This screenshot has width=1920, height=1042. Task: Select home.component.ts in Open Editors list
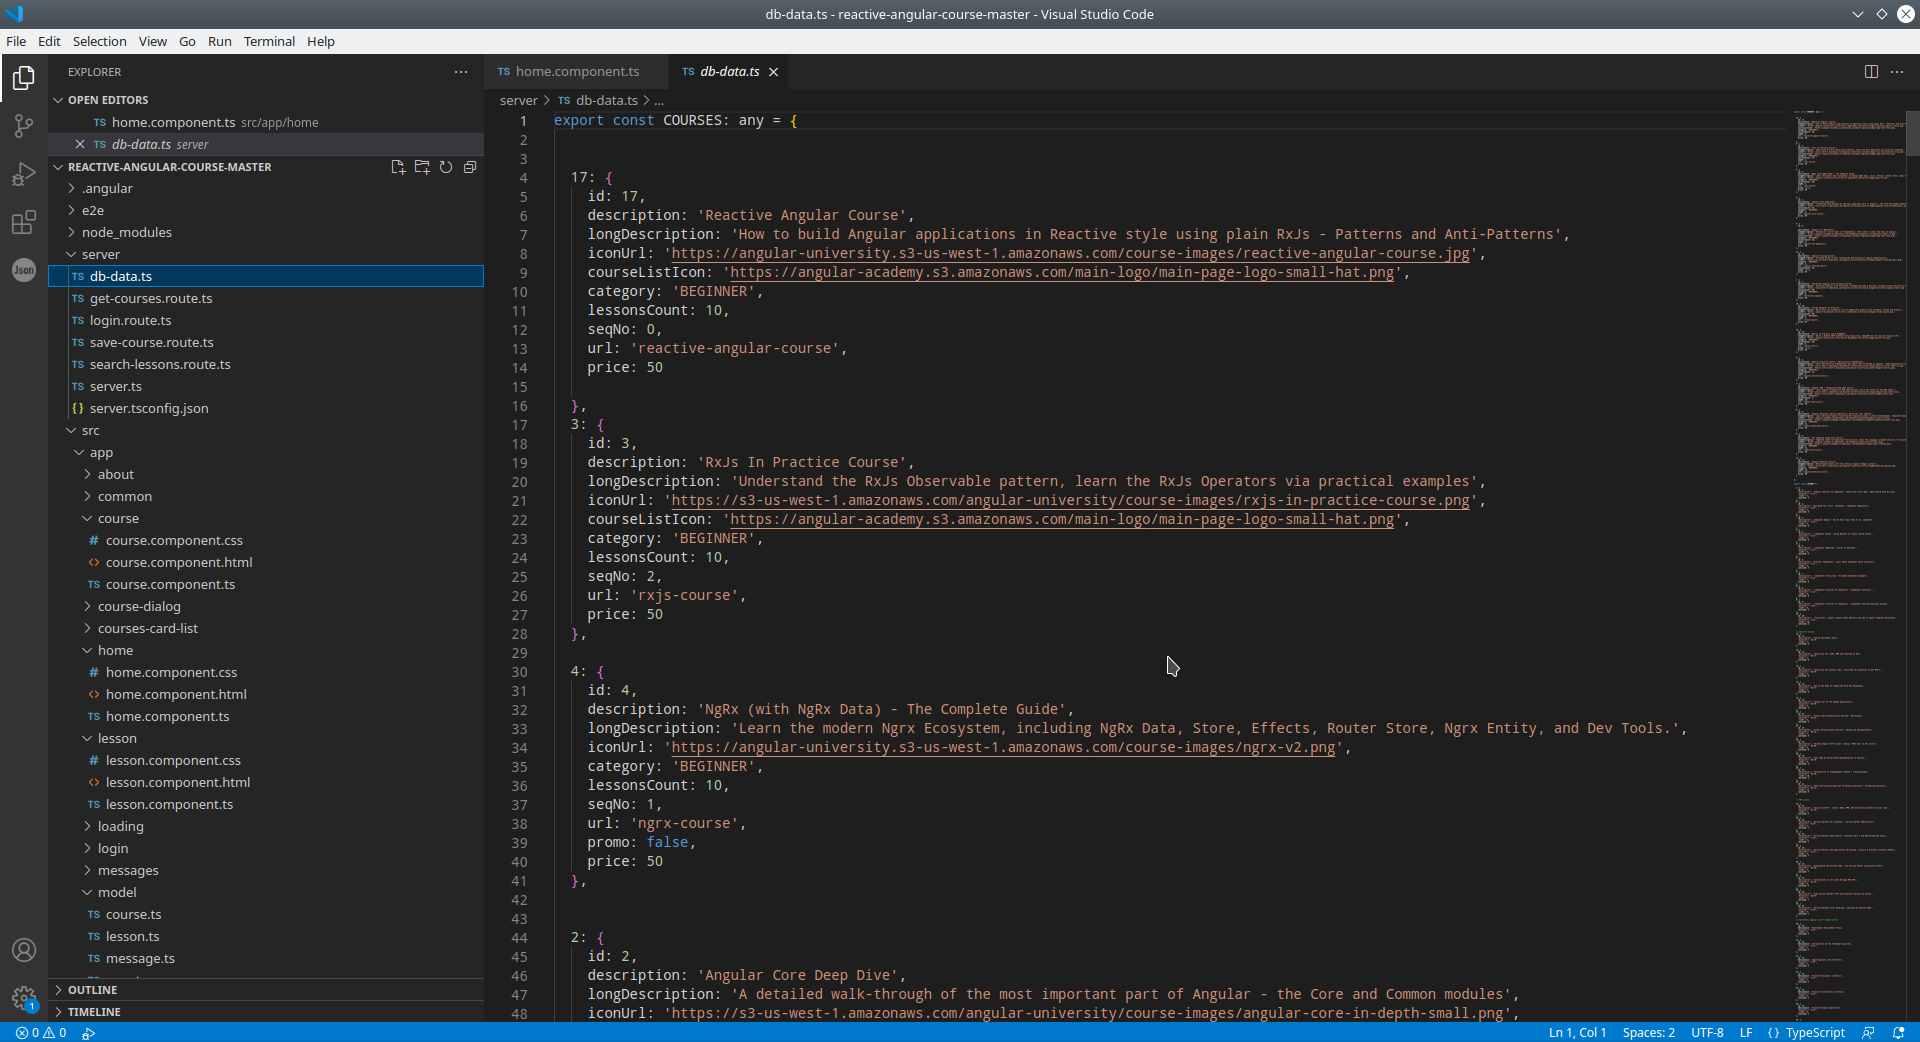[x=267, y=122]
